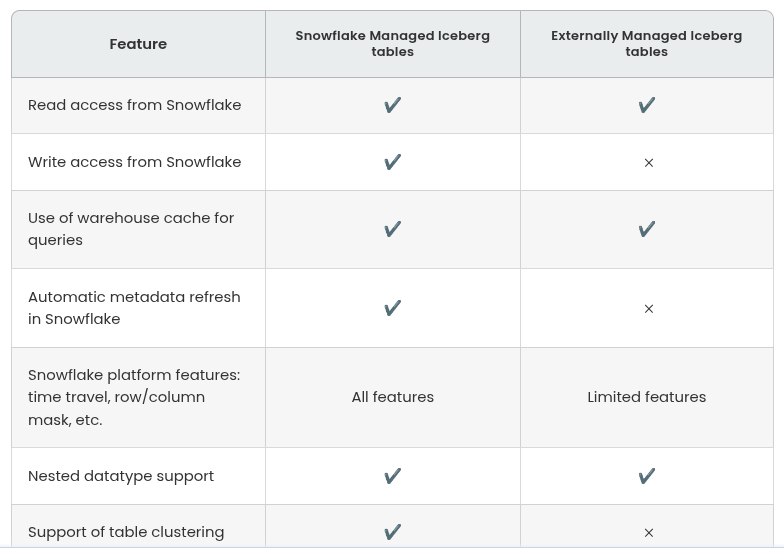
Task: Click the Feature column header
Action: [x=138, y=44]
